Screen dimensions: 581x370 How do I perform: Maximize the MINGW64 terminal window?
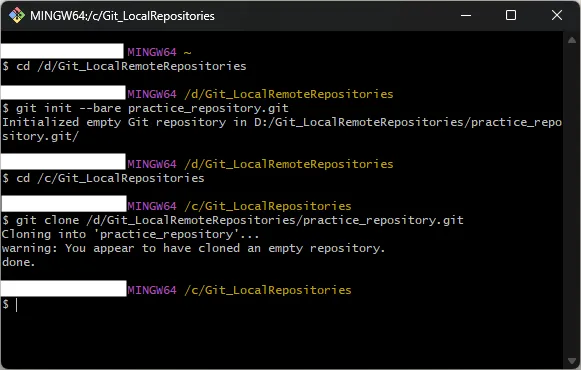click(511, 16)
